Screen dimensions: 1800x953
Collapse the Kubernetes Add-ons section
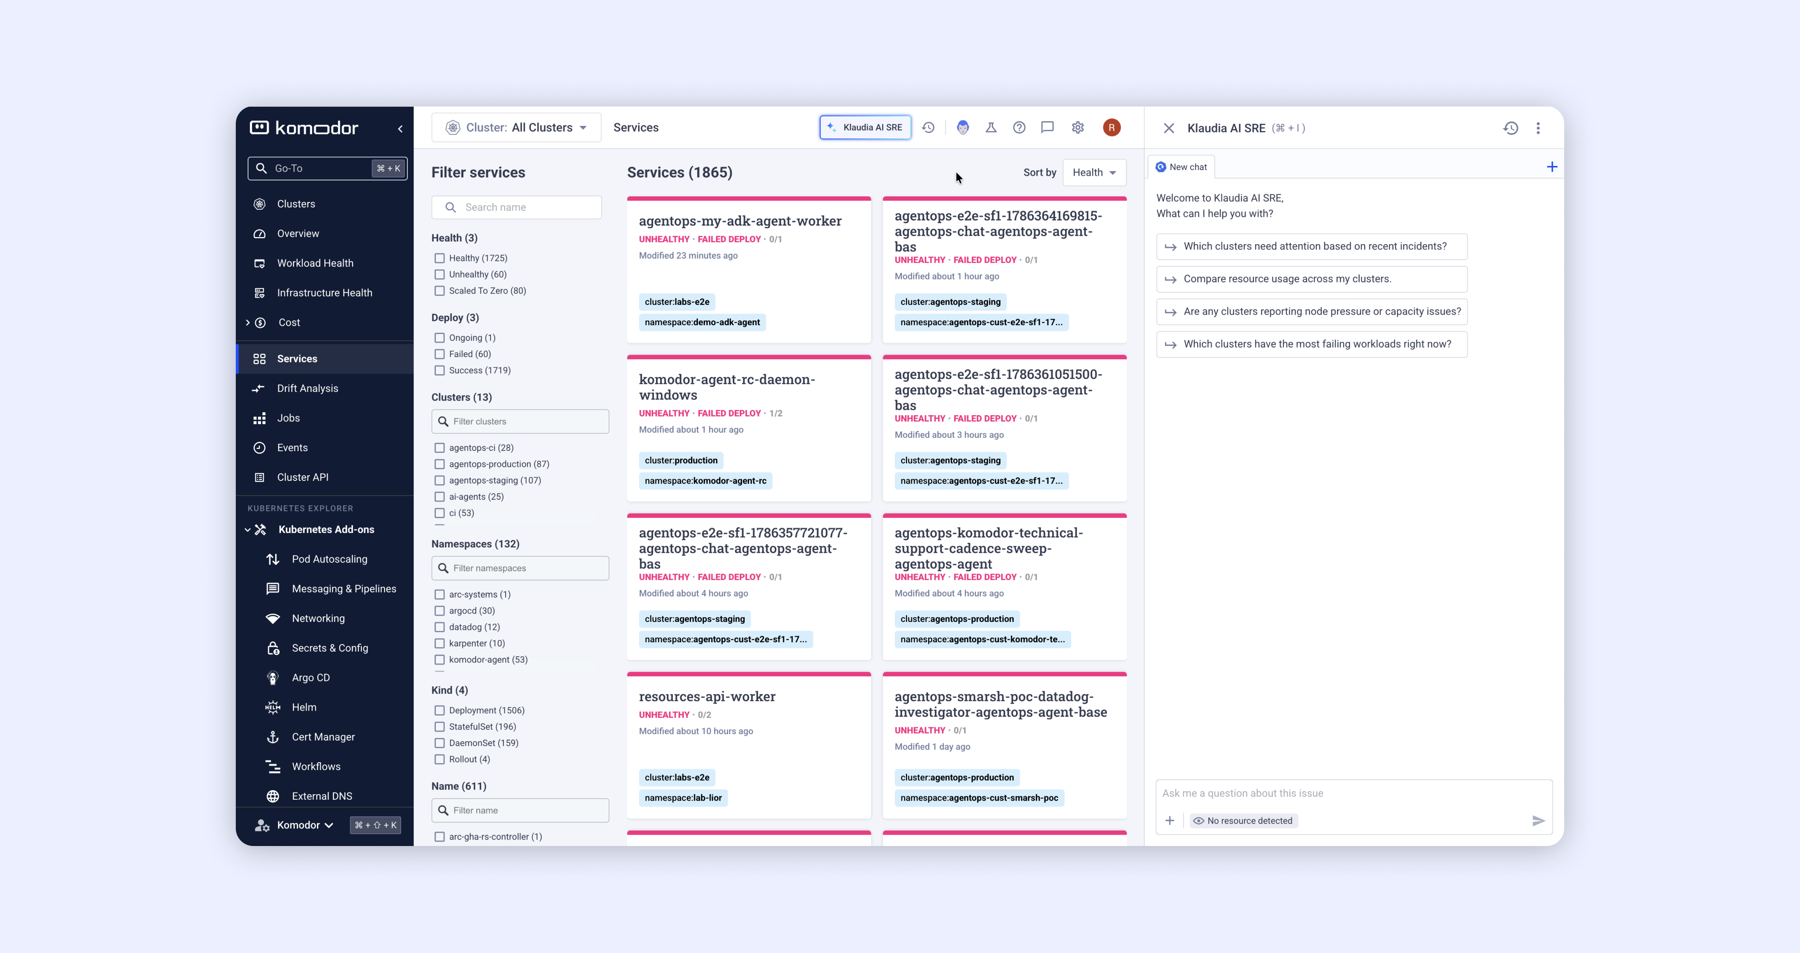tap(248, 530)
